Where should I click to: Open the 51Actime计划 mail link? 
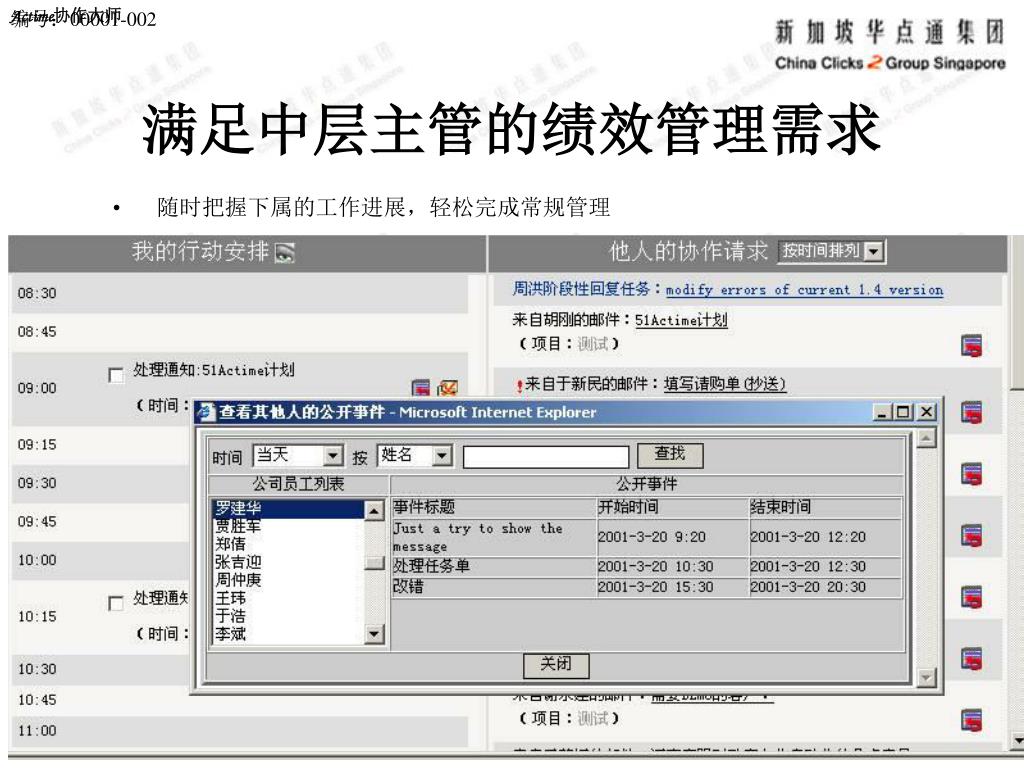click(x=680, y=320)
